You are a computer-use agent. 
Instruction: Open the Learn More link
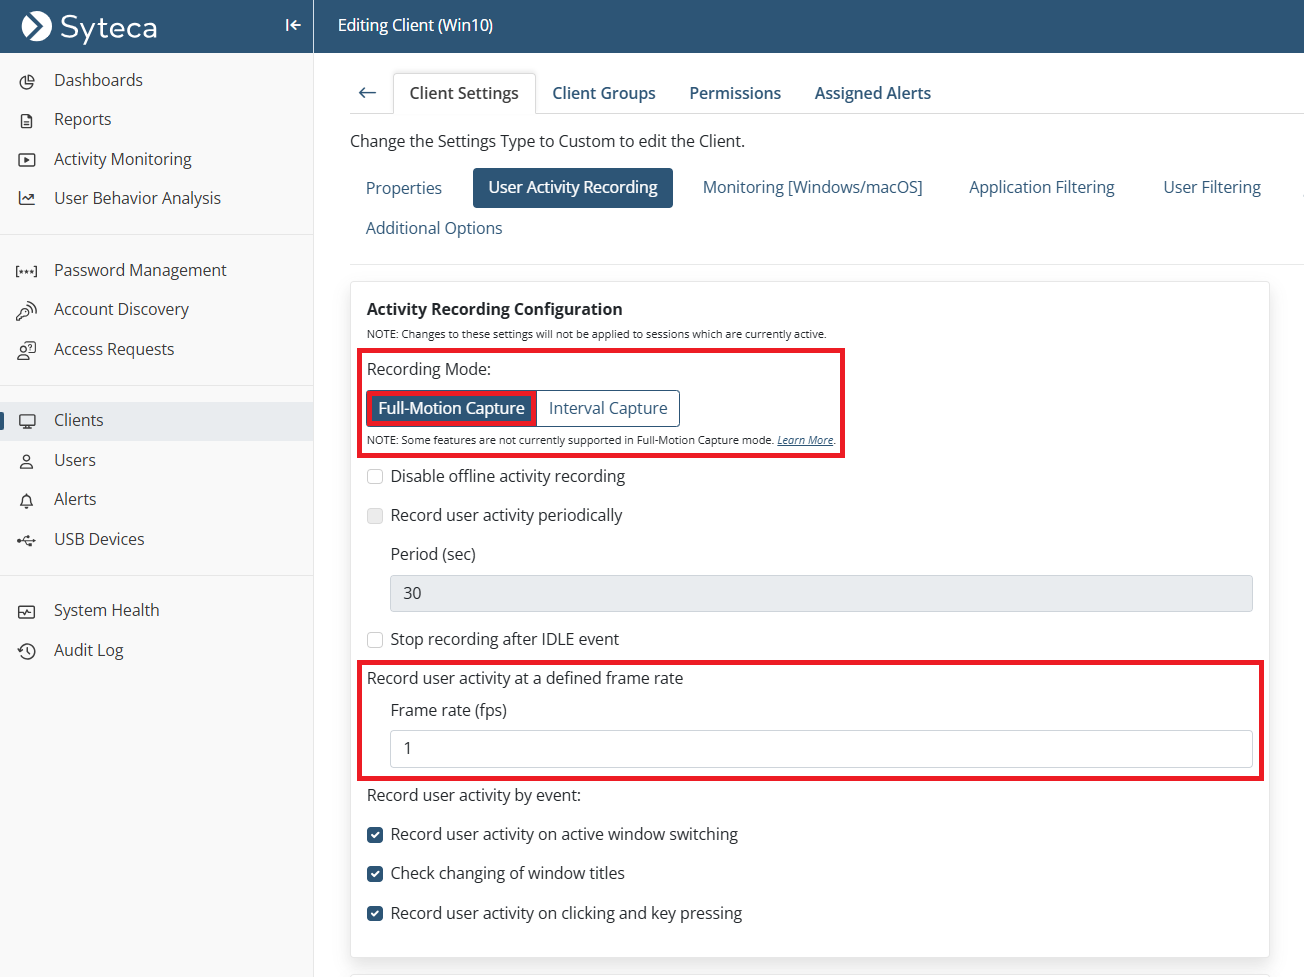(805, 440)
